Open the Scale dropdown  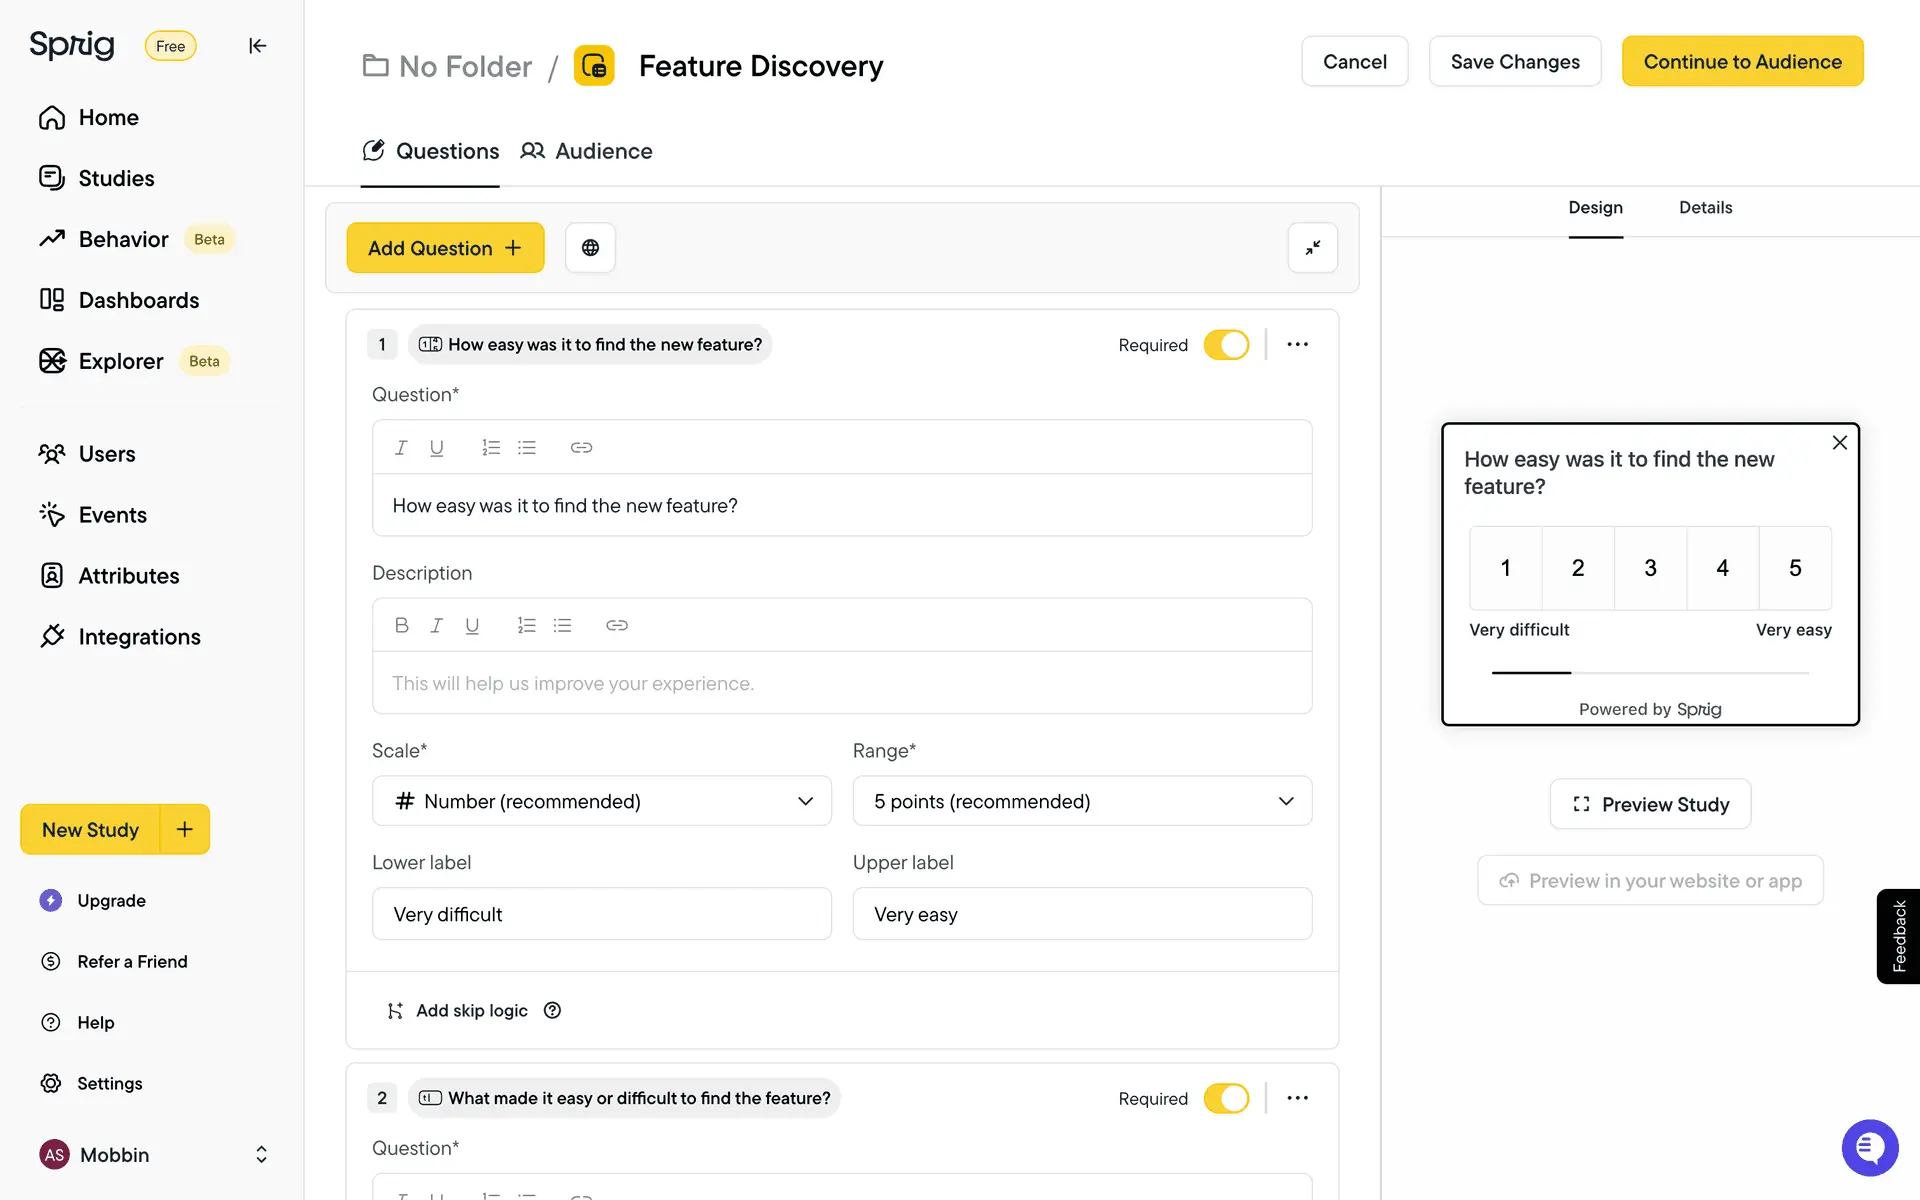[601, 801]
